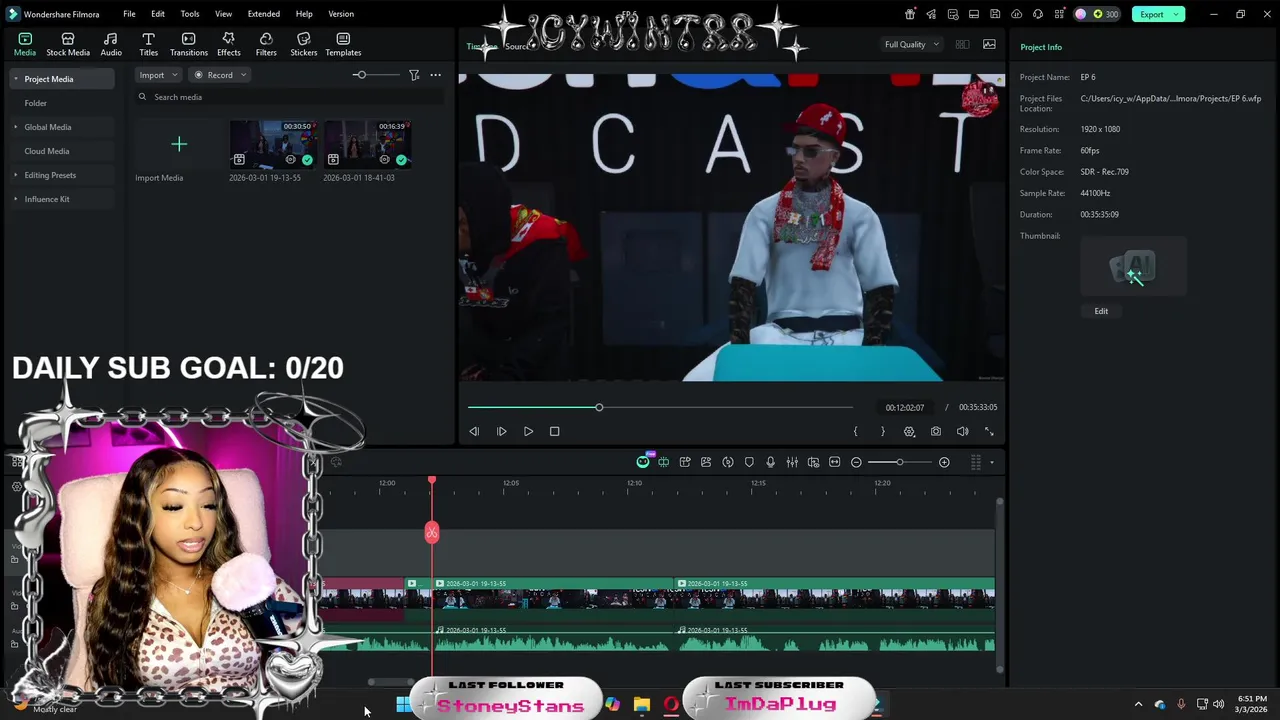Click the zoom-to-fit timeline icon

834,462
